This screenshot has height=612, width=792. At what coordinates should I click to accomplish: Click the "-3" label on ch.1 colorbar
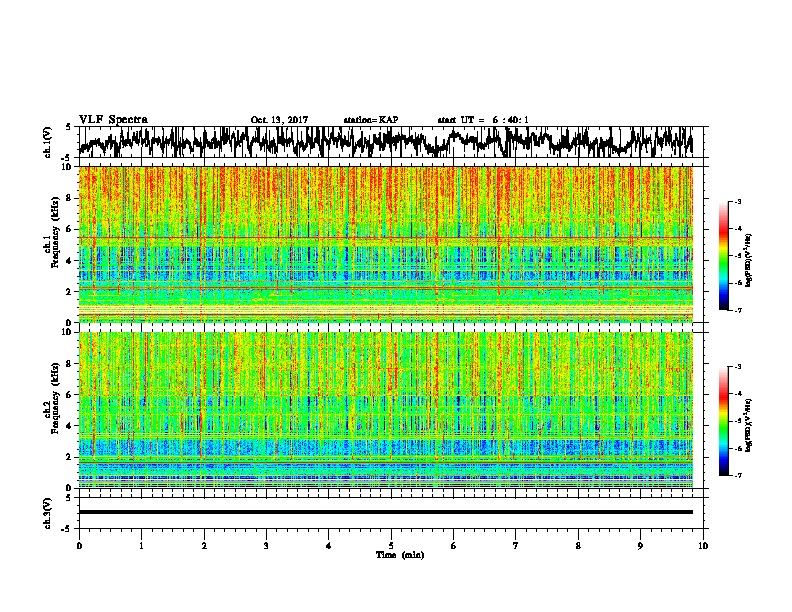(x=738, y=201)
